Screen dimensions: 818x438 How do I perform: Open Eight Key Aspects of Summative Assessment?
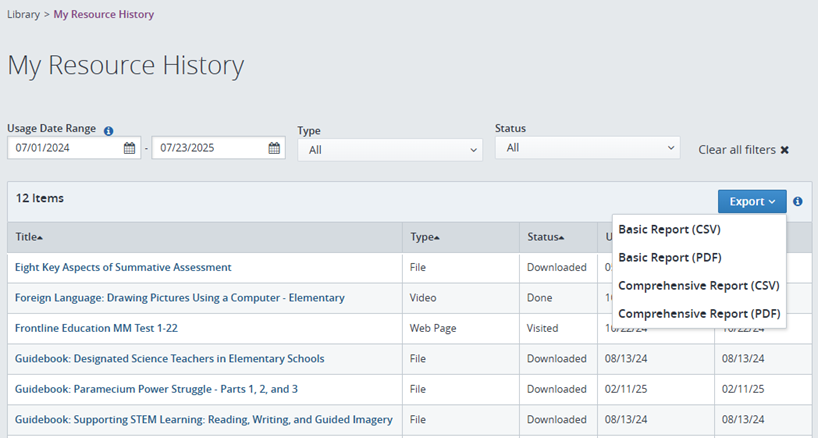pyautogui.click(x=123, y=267)
